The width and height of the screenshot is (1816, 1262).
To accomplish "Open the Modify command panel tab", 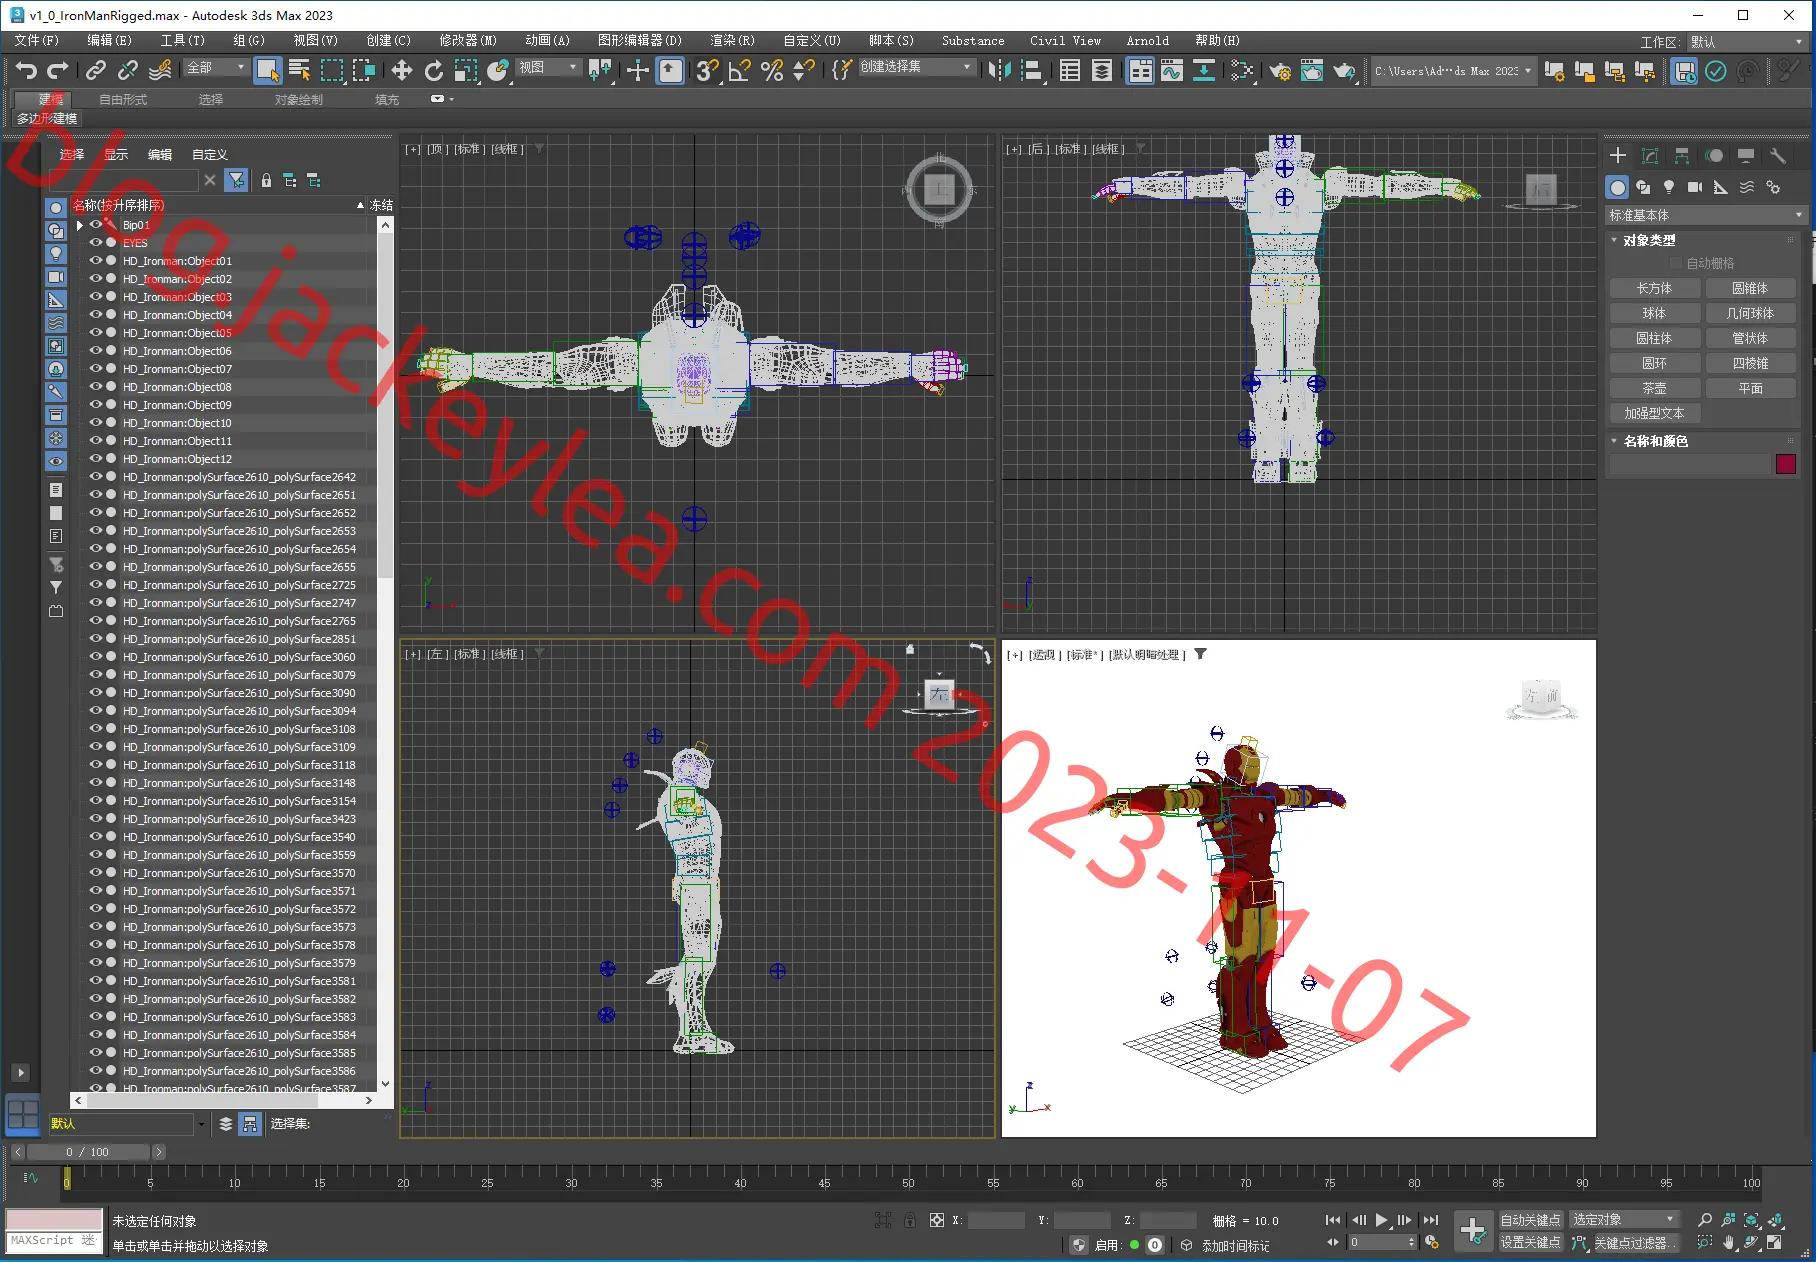I will pyautogui.click(x=1650, y=156).
